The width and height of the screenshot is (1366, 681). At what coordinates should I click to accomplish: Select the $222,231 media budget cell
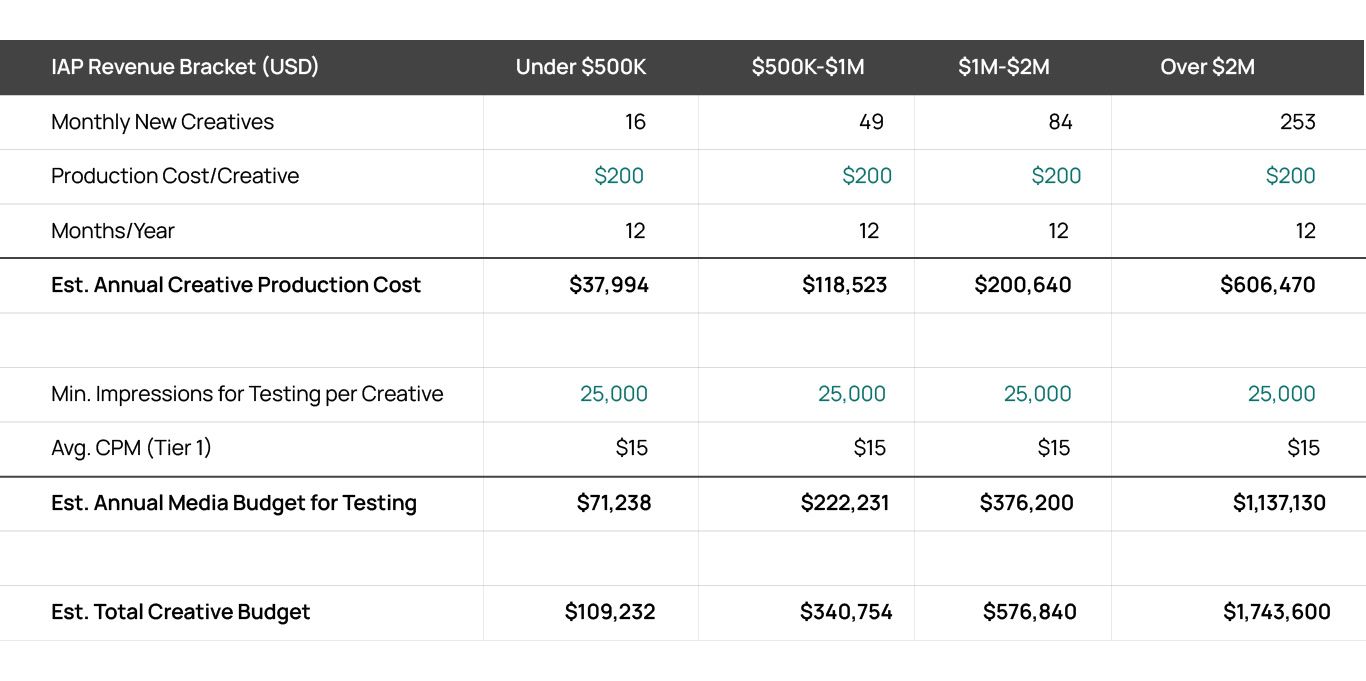tap(846, 503)
